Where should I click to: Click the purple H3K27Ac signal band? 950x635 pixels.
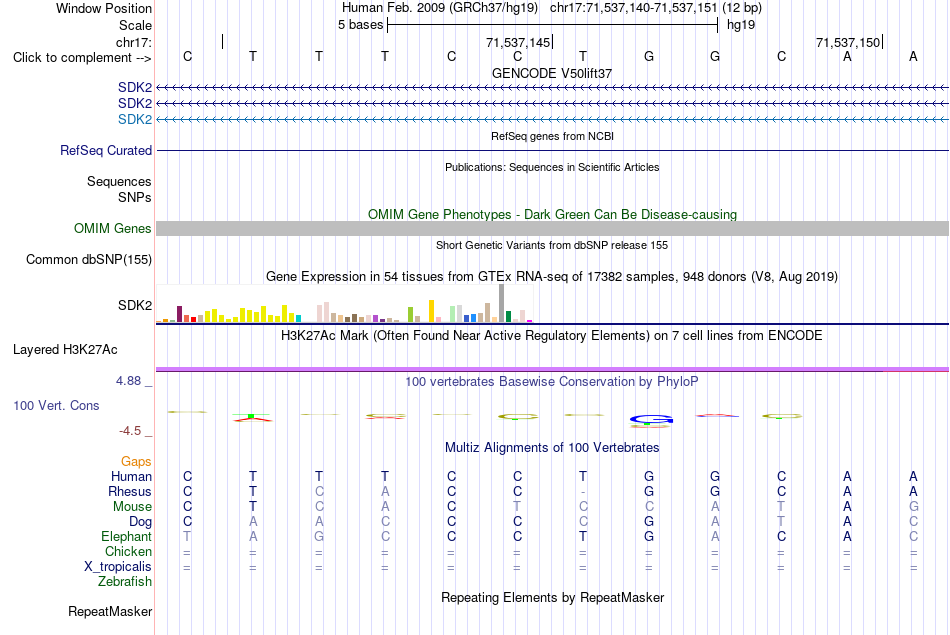(552, 369)
